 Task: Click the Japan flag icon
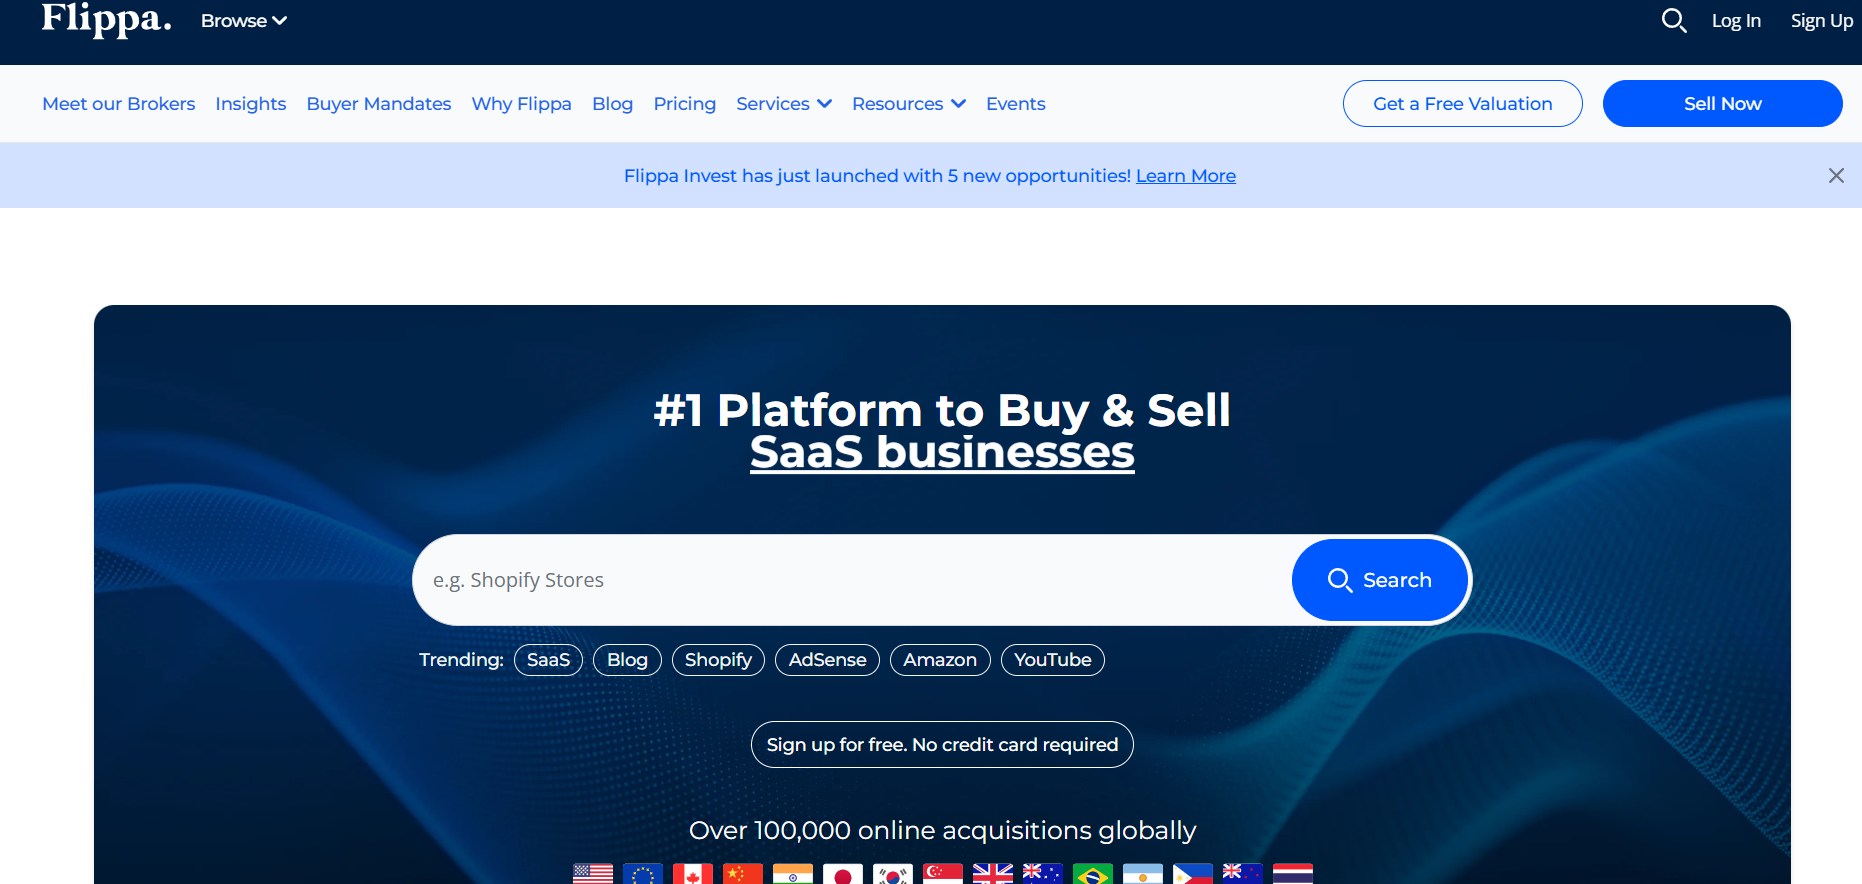pyautogui.click(x=843, y=874)
